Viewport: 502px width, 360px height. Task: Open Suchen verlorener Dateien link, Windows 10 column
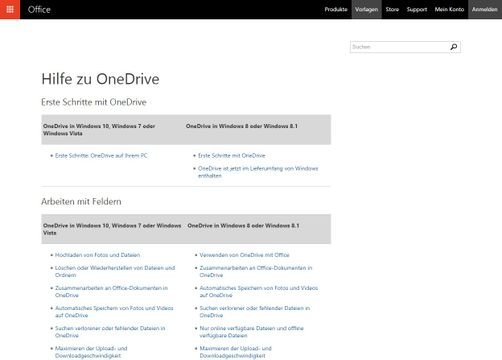pyautogui.click(x=110, y=332)
